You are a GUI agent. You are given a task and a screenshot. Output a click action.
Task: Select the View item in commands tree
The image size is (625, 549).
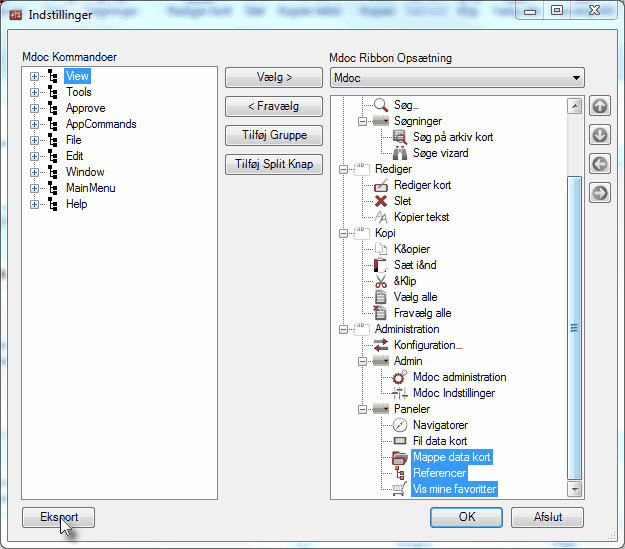[77, 76]
